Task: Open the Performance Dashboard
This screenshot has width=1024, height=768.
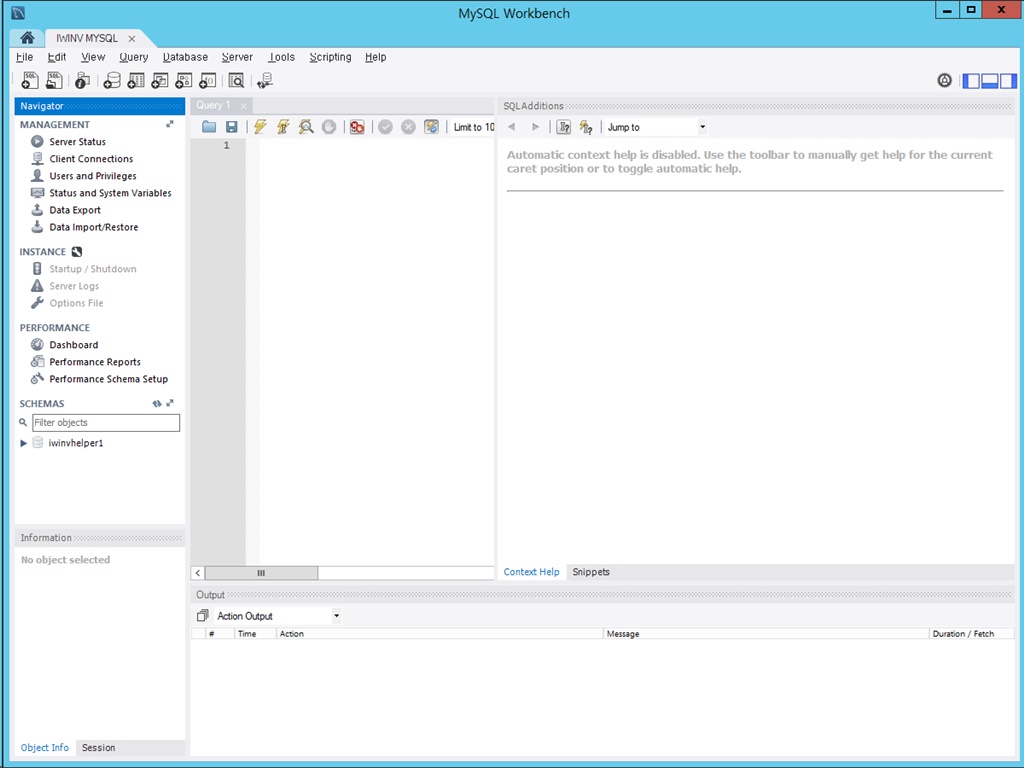Action: click(74, 345)
